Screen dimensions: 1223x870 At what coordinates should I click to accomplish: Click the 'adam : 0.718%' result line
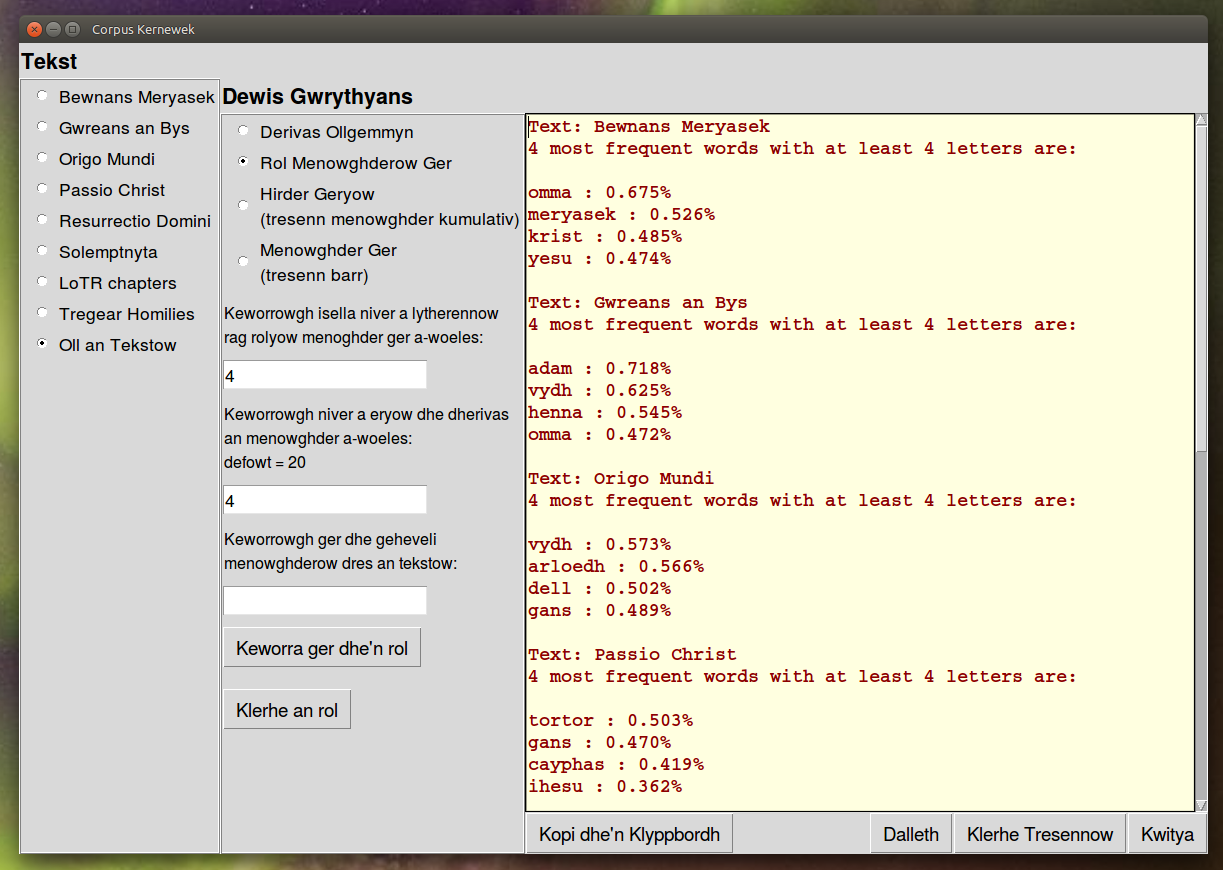tap(599, 368)
